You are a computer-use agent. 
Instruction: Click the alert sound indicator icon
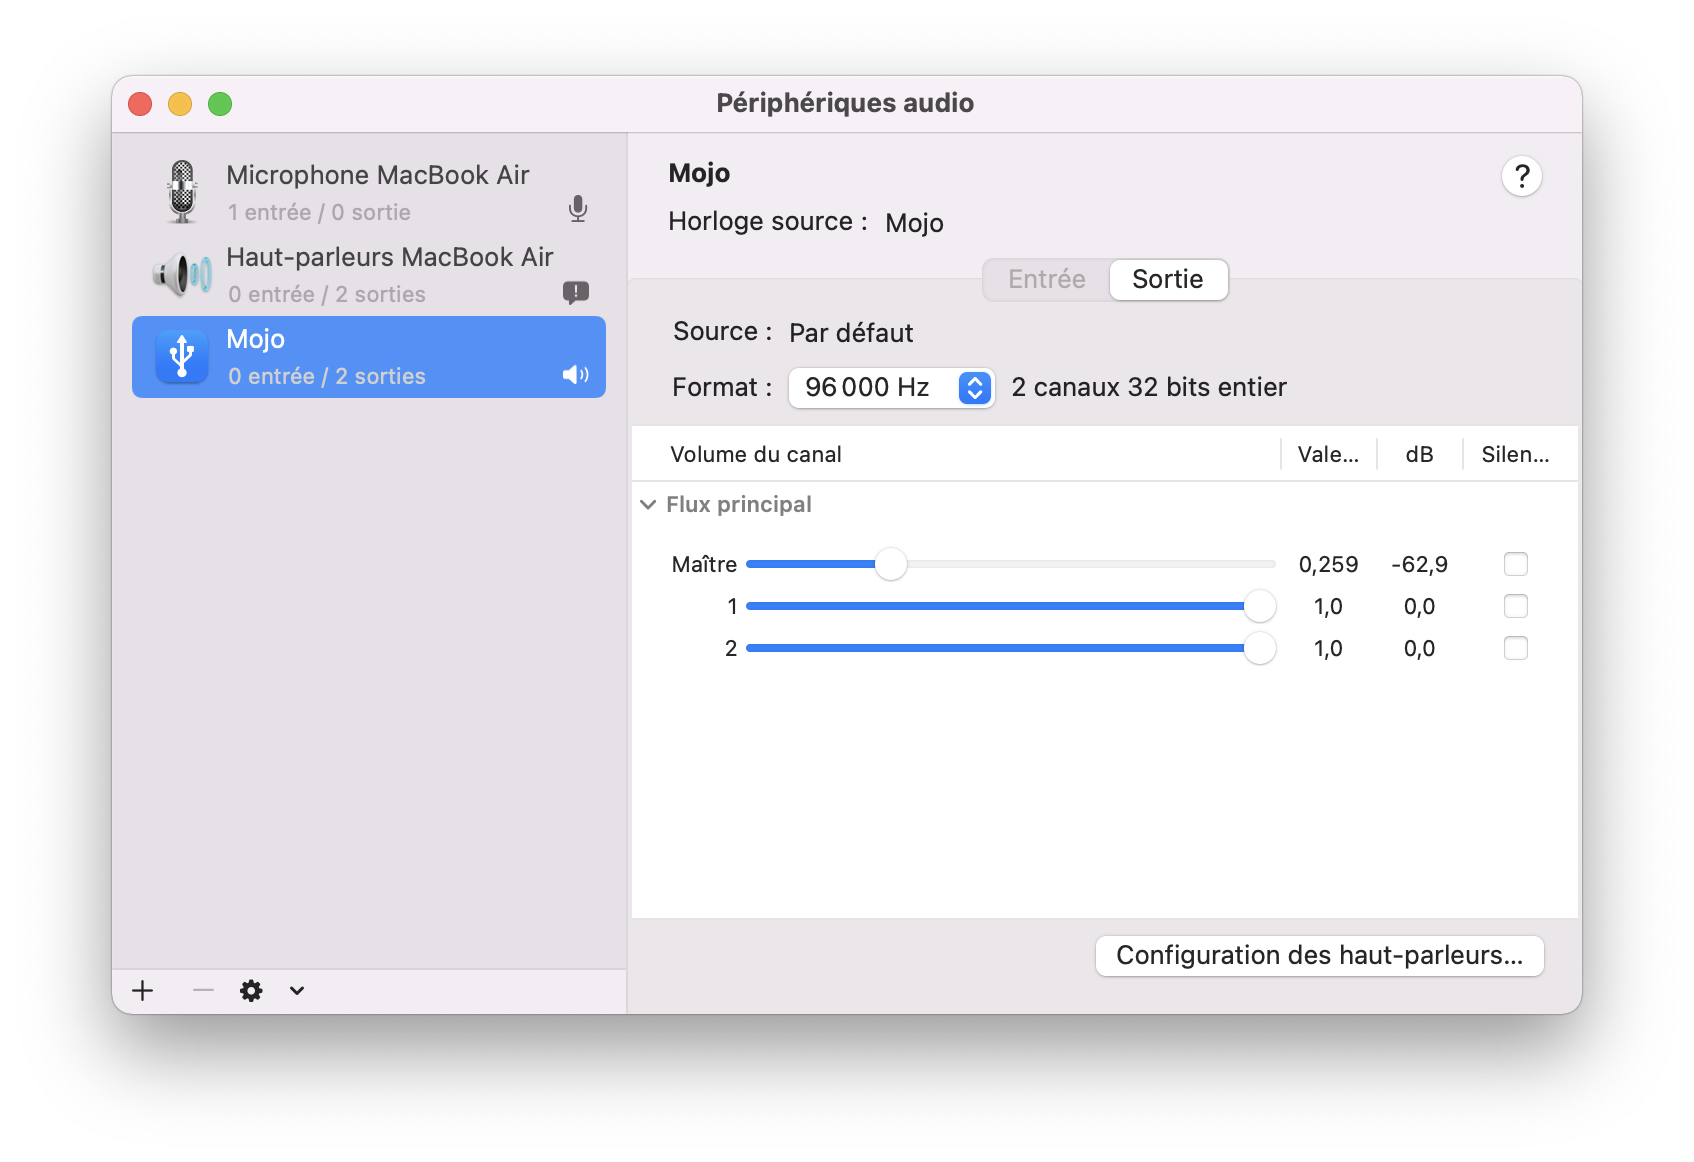click(x=576, y=293)
